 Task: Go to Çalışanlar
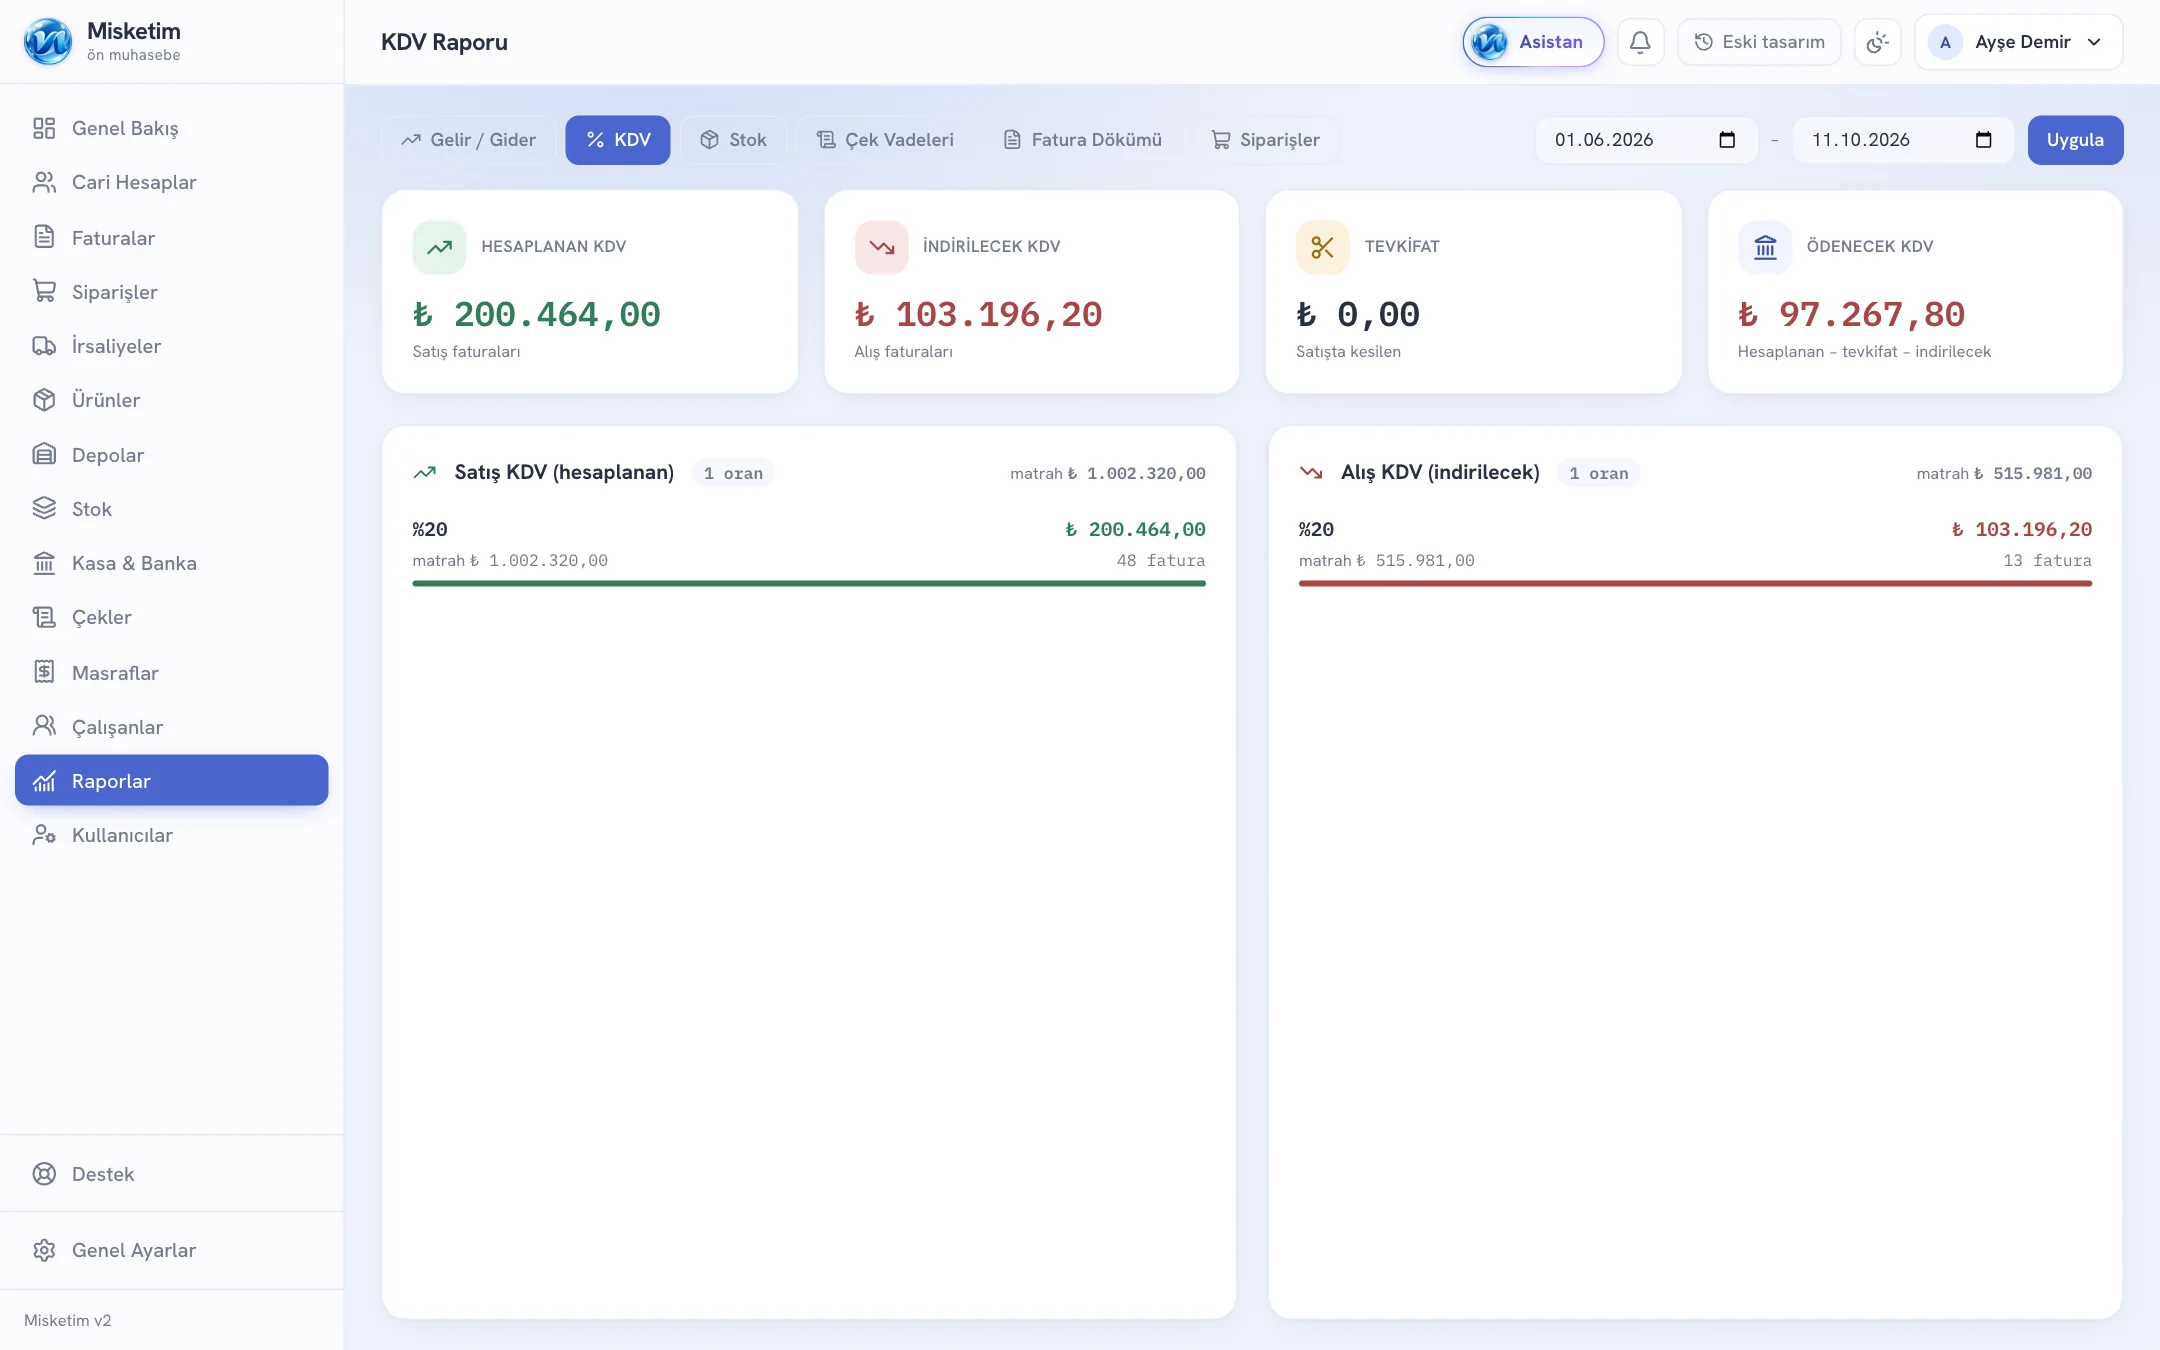coord(172,727)
